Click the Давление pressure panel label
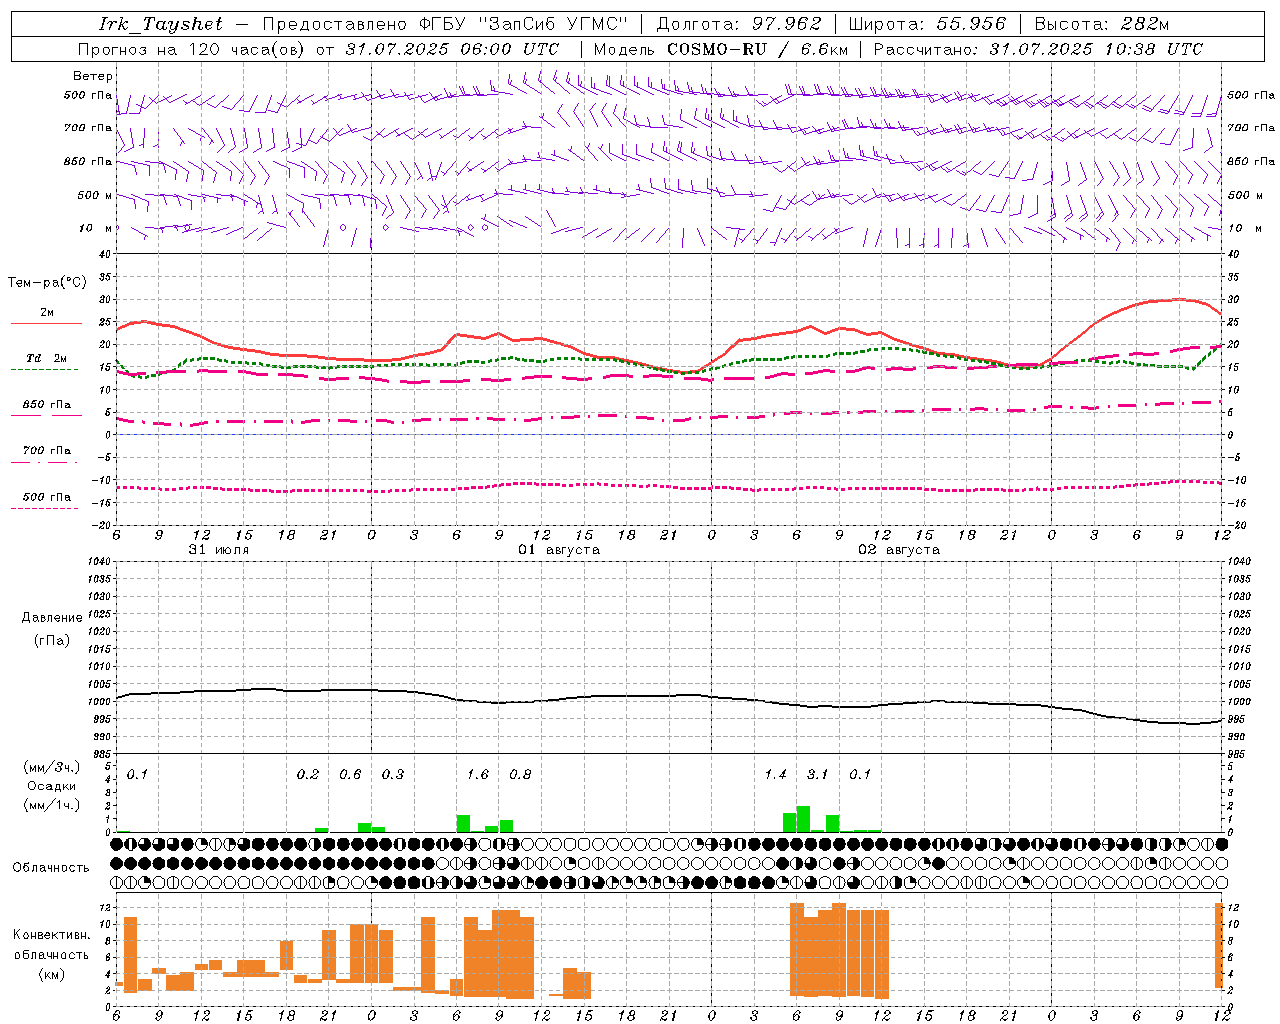Viewport: 1280px width, 1024px height. (x=52, y=618)
